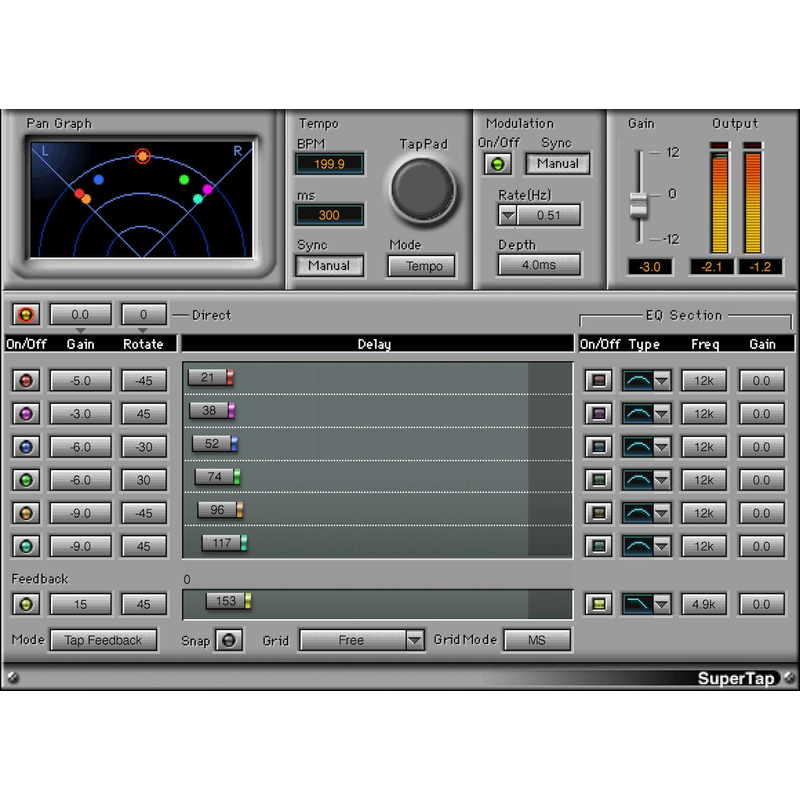Image resolution: width=800 pixels, height=800 pixels.
Task: Click the orange marker in the Pan Graph
Action: [x=141, y=157]
